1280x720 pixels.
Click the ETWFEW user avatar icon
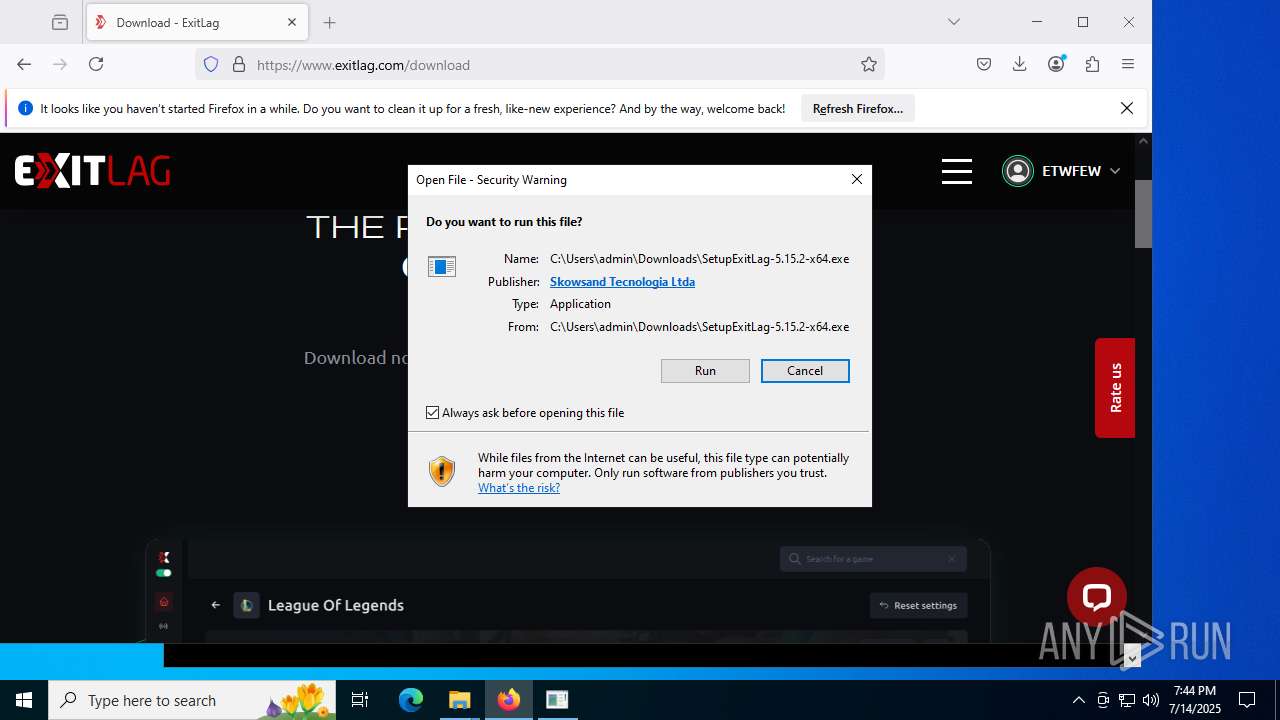point(1018,171)
